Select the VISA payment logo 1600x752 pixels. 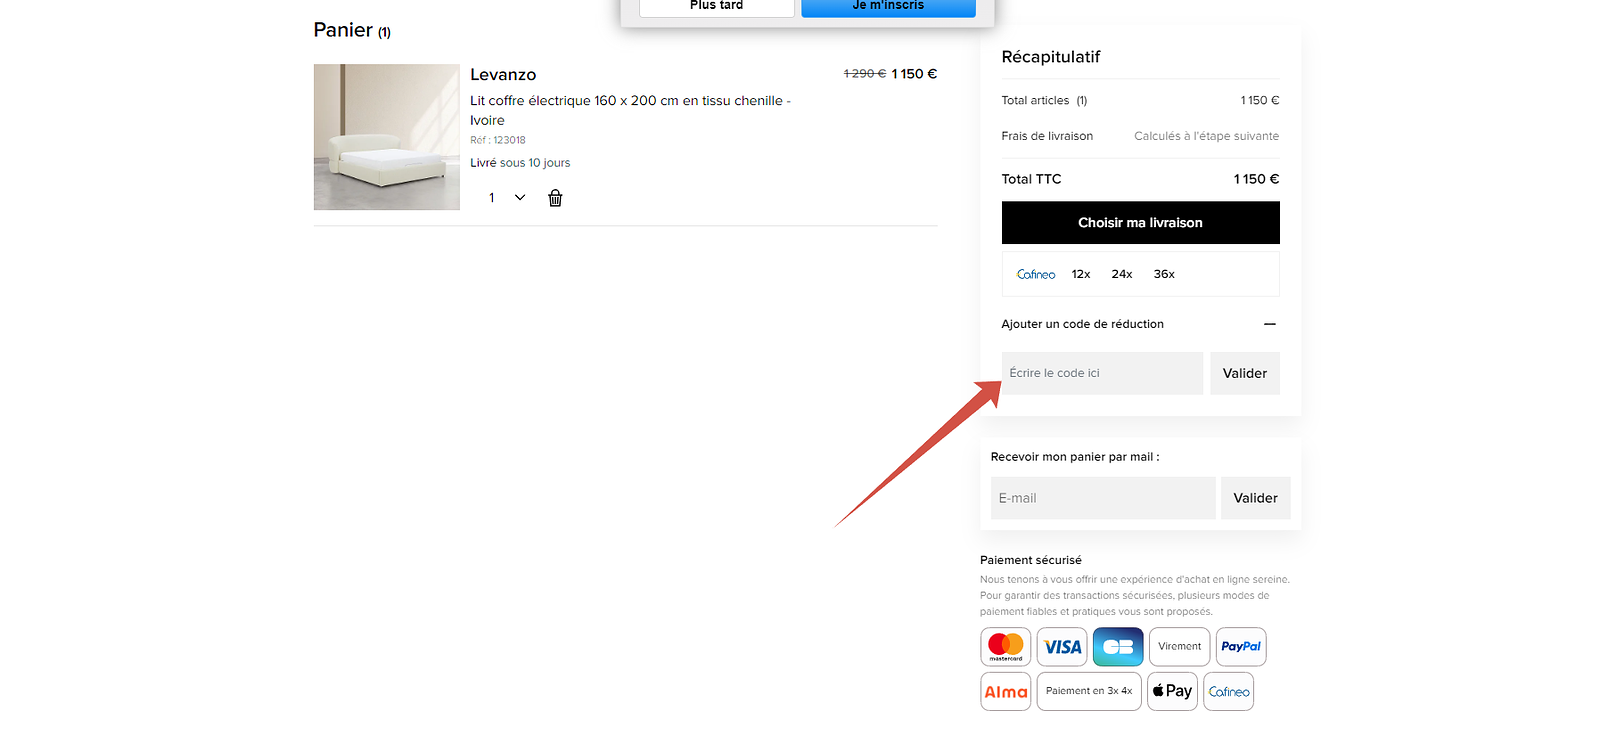[1062, 647]
